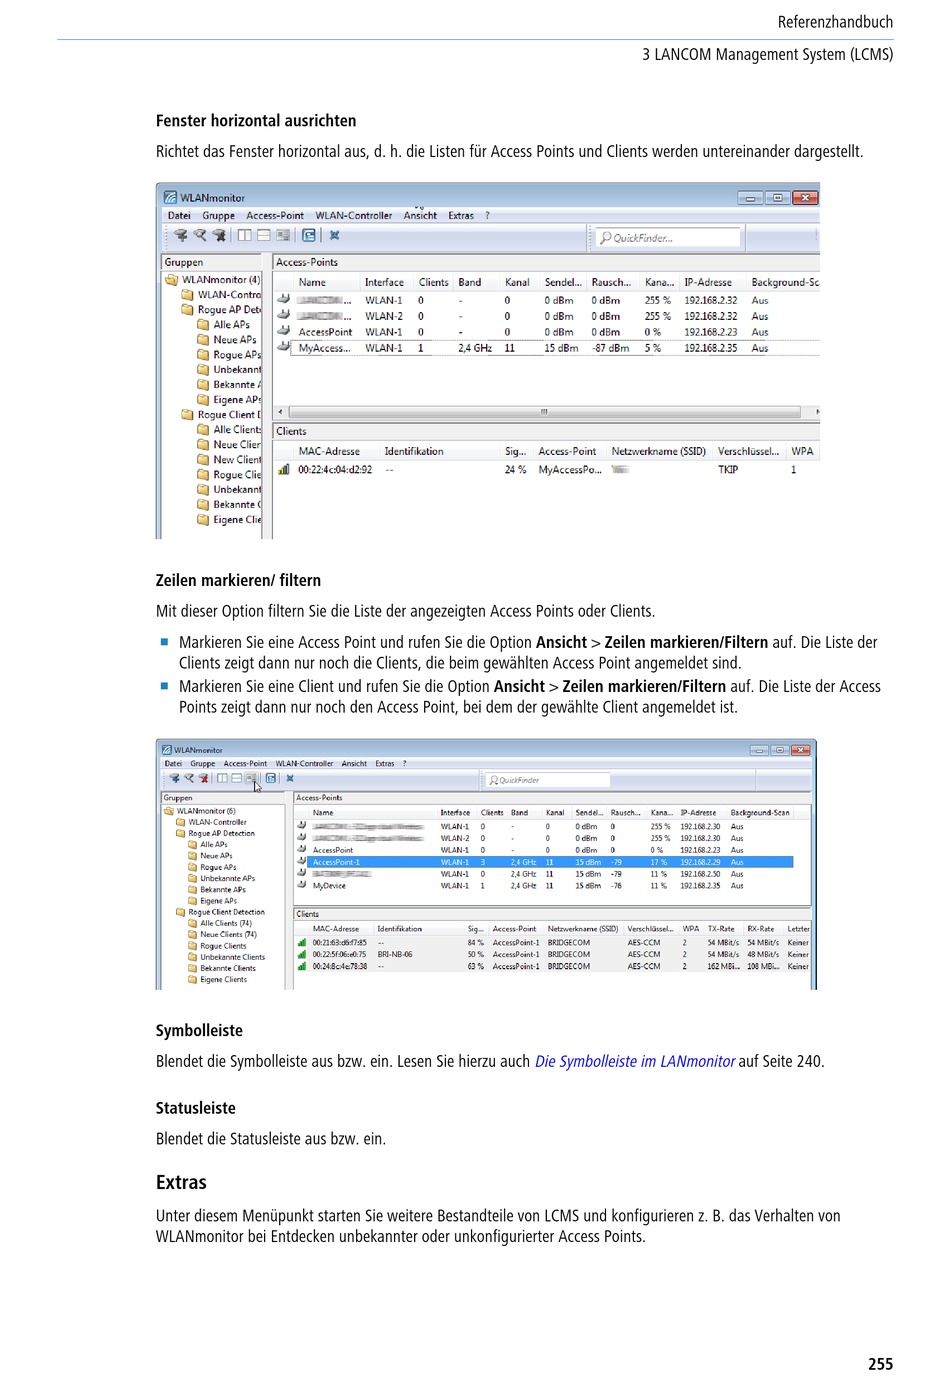
Task: Sort by the IP-Adresse column header in the upper window
Action: (708, 282)
